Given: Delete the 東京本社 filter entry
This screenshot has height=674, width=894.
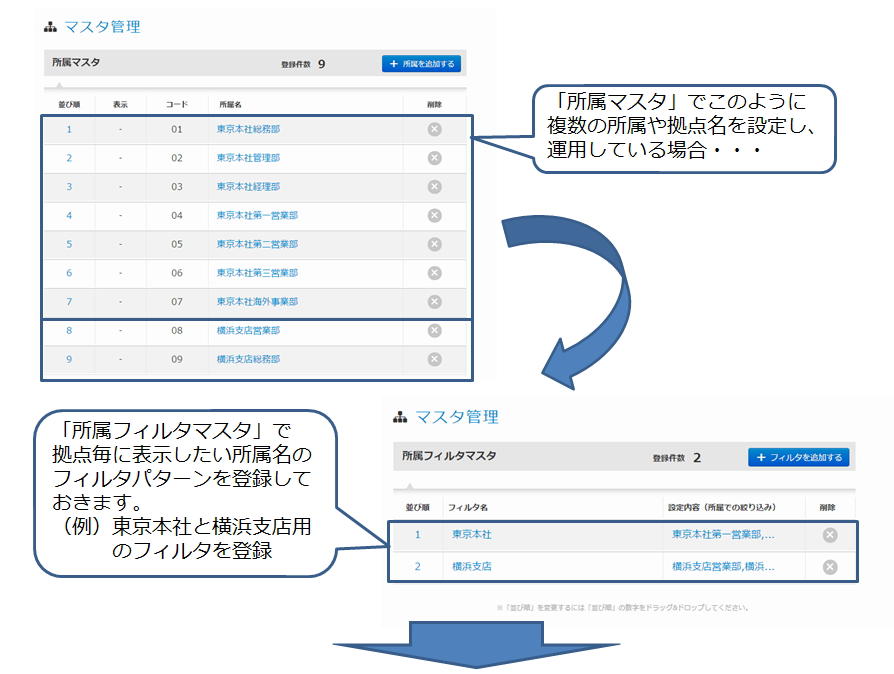Looking at the screenshot, I should click(x=829, y=535).
